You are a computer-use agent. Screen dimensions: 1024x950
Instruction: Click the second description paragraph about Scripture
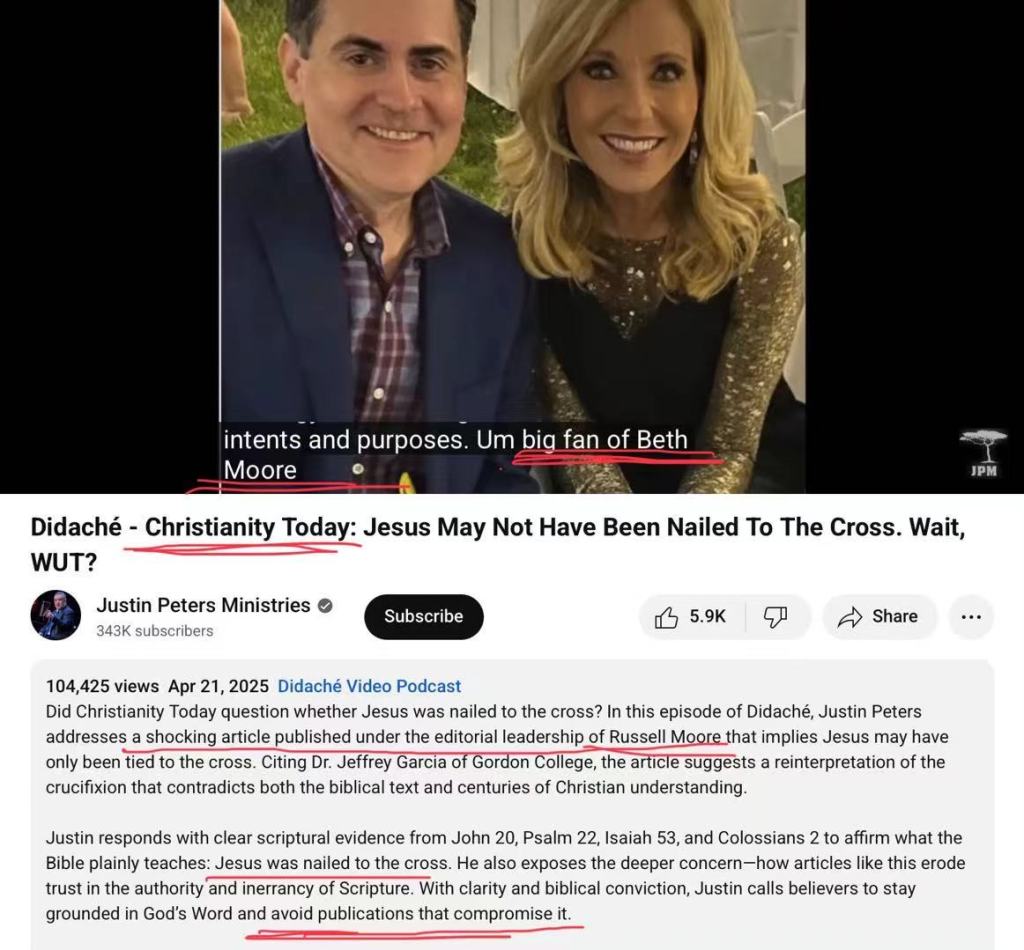(x=505, y=876)
